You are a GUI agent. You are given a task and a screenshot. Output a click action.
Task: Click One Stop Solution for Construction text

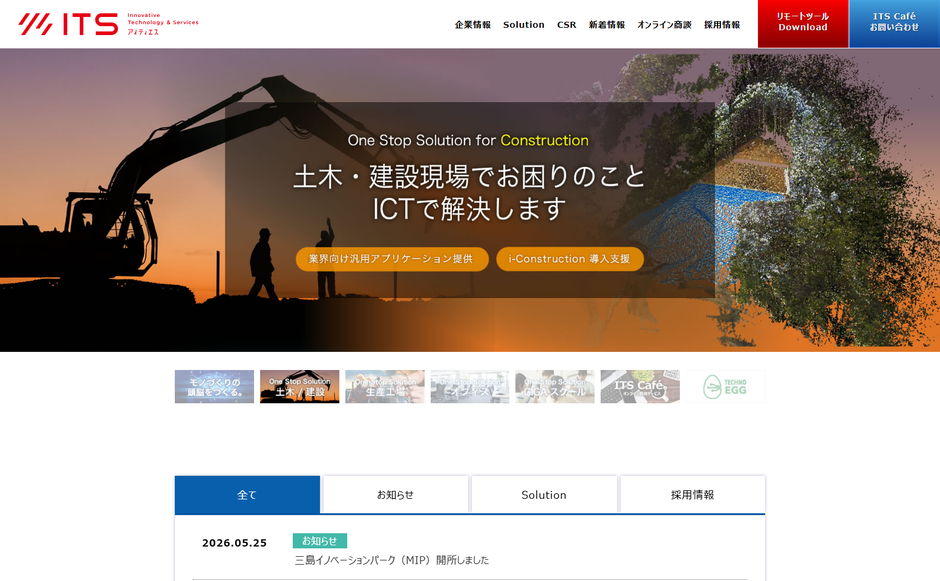[468, 140]
